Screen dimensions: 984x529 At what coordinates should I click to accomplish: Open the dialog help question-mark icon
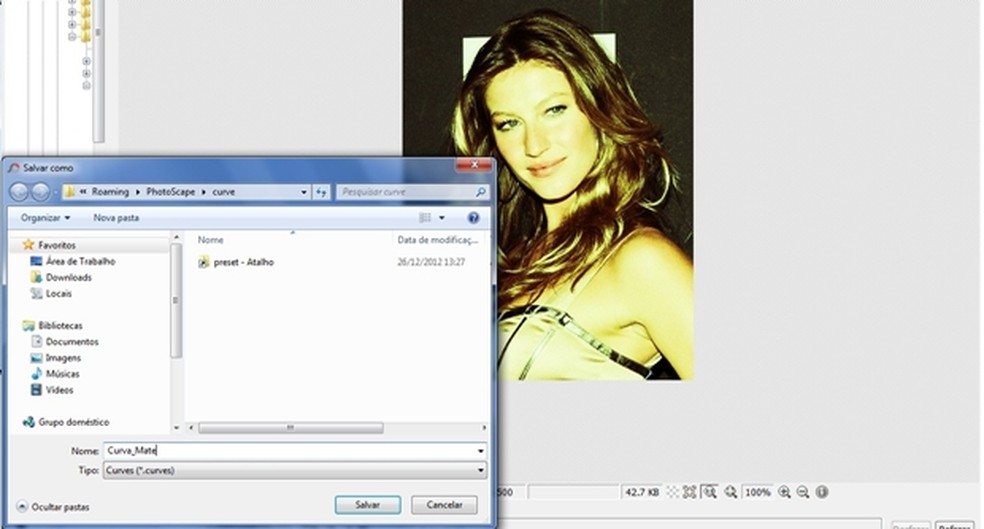coord(473,218)
